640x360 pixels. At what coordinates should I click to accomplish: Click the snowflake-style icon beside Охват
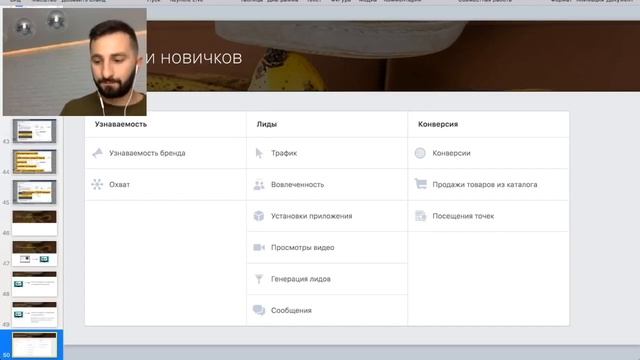(97, 184)
